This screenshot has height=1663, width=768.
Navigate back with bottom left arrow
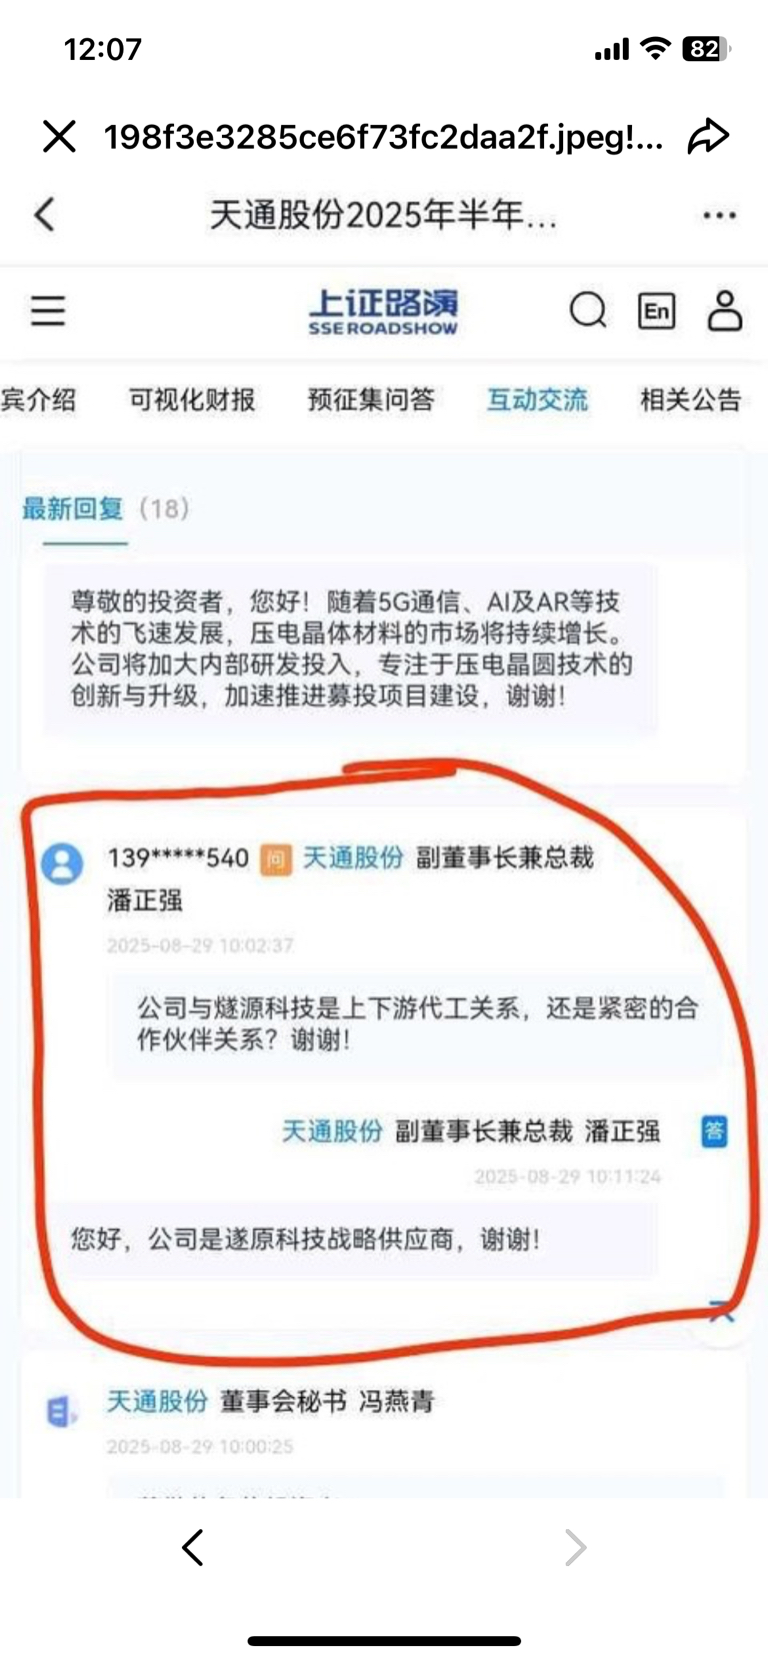click(x=193, y=1547)
